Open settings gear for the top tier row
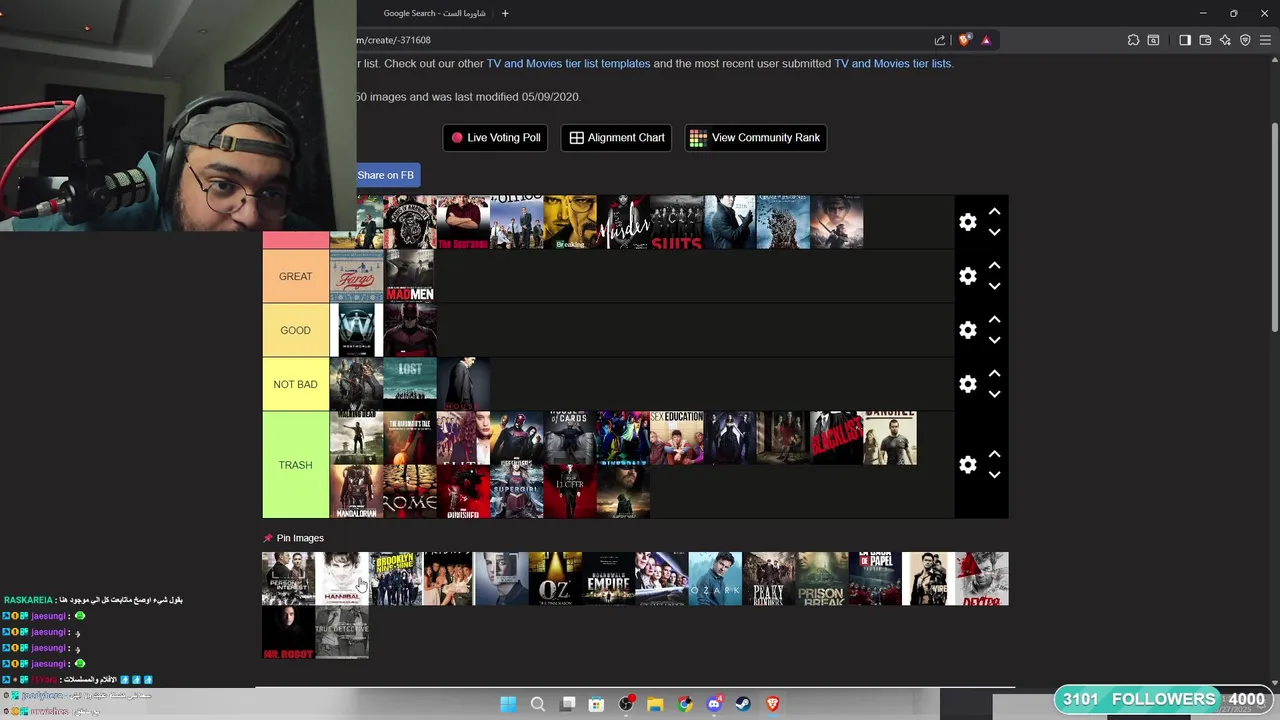The width and height of the screenshot is (1280, 720). click(967, 222)
